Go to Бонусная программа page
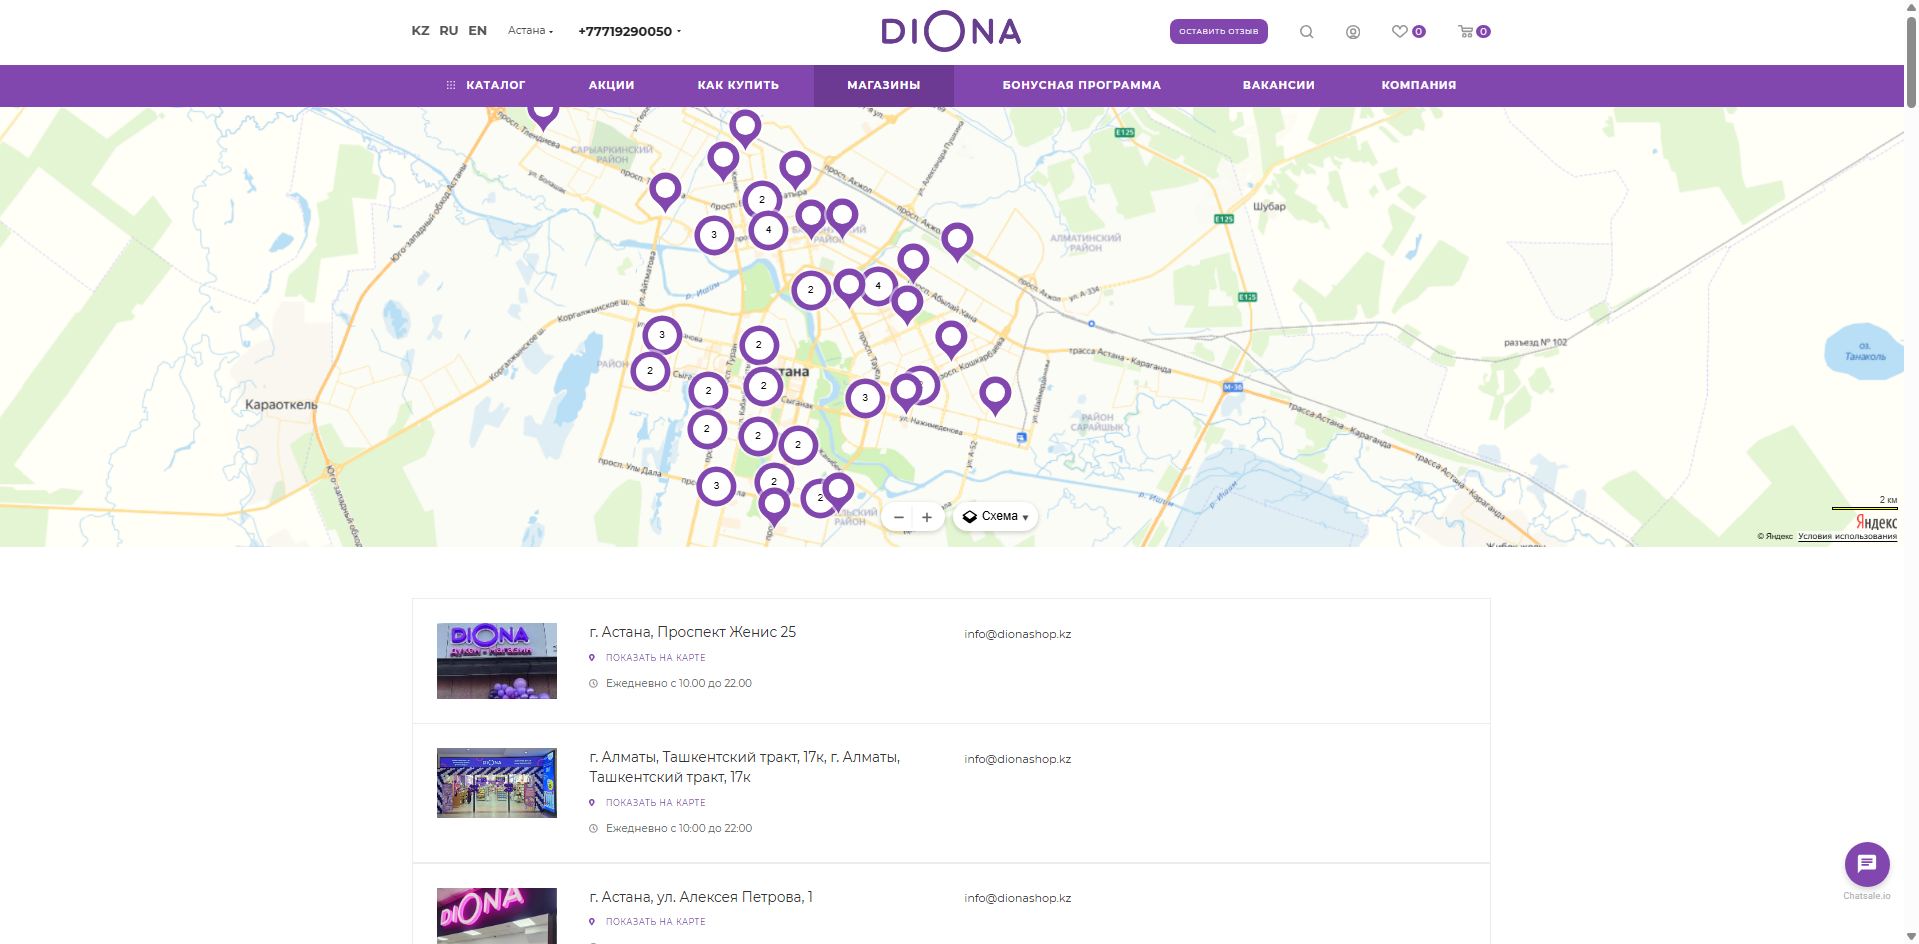Image resolution: width=1919 pixels, height=944 pixels. pos(1081,85)
